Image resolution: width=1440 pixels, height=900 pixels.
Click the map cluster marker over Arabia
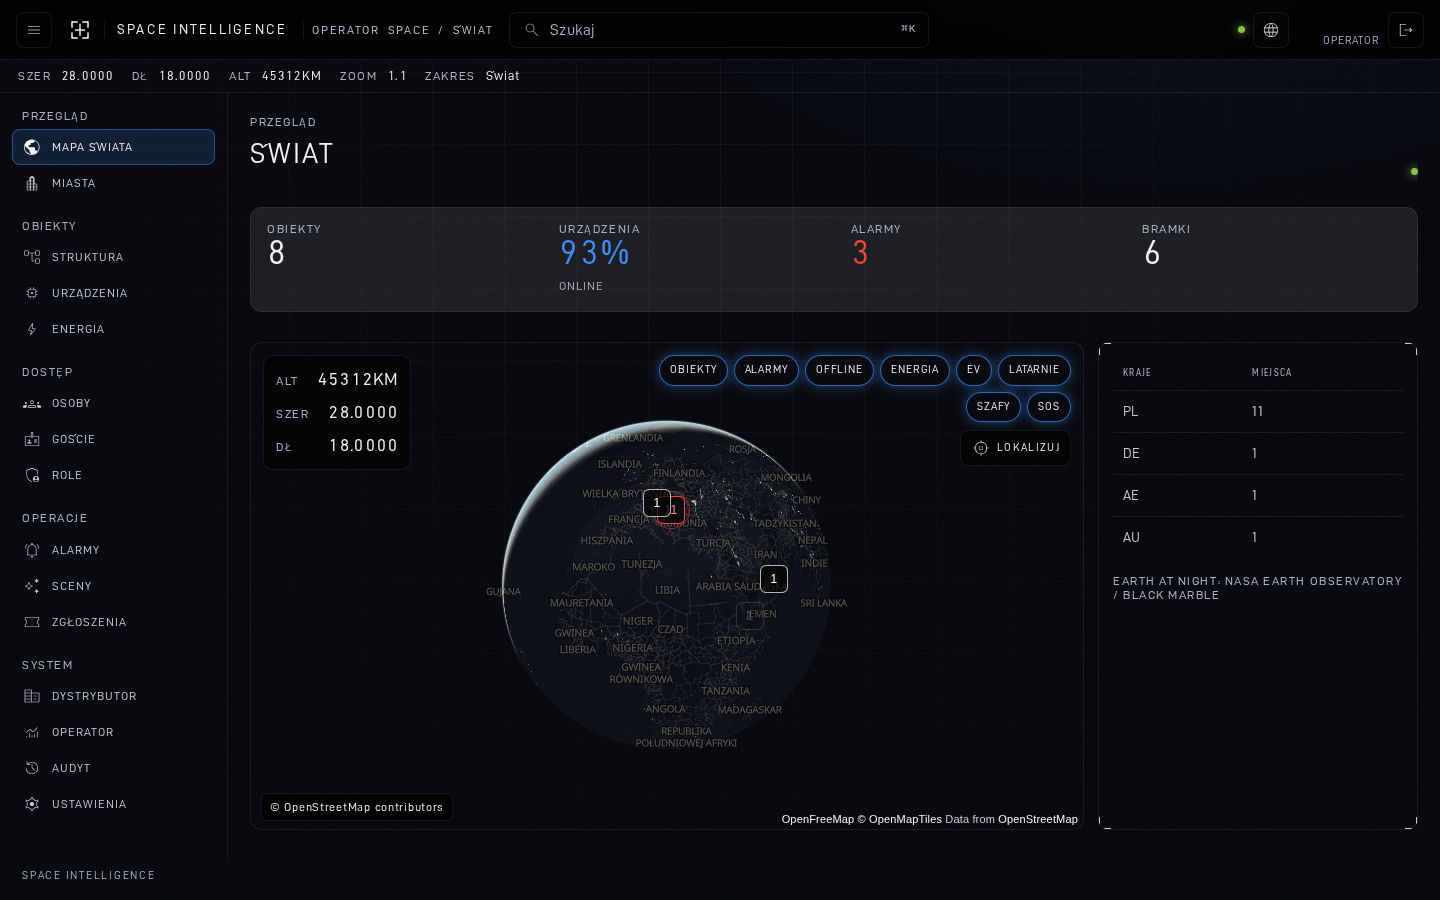(774, 579)
